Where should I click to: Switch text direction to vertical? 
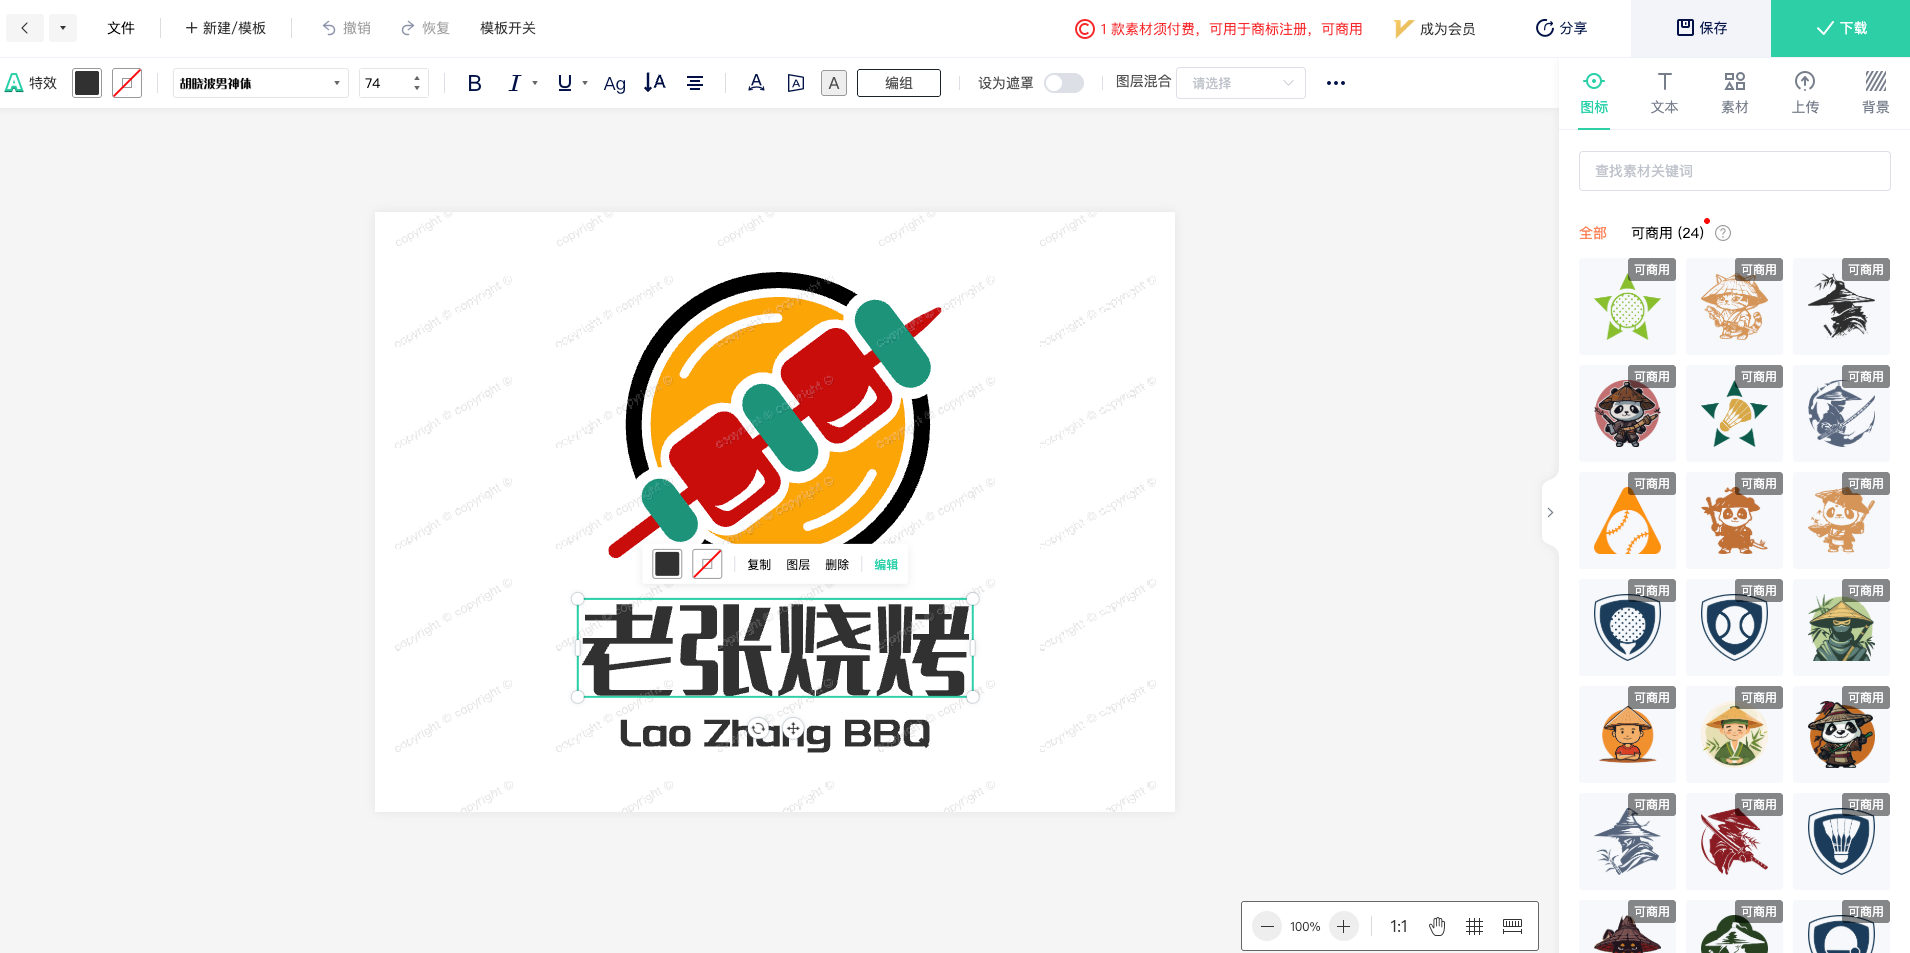click(654, 83)
